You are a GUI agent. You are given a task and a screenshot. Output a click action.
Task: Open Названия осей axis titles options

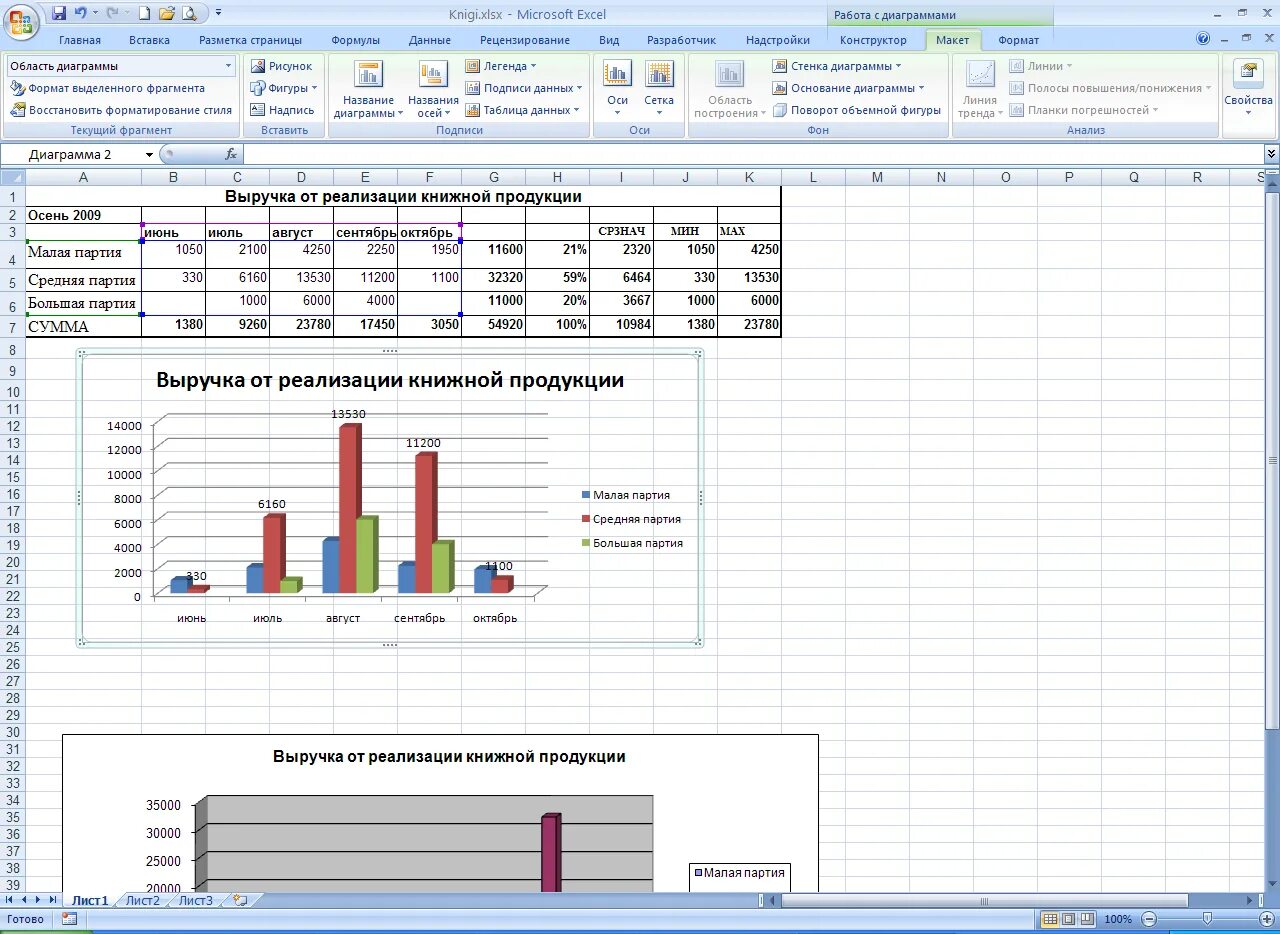coord(433,89)
